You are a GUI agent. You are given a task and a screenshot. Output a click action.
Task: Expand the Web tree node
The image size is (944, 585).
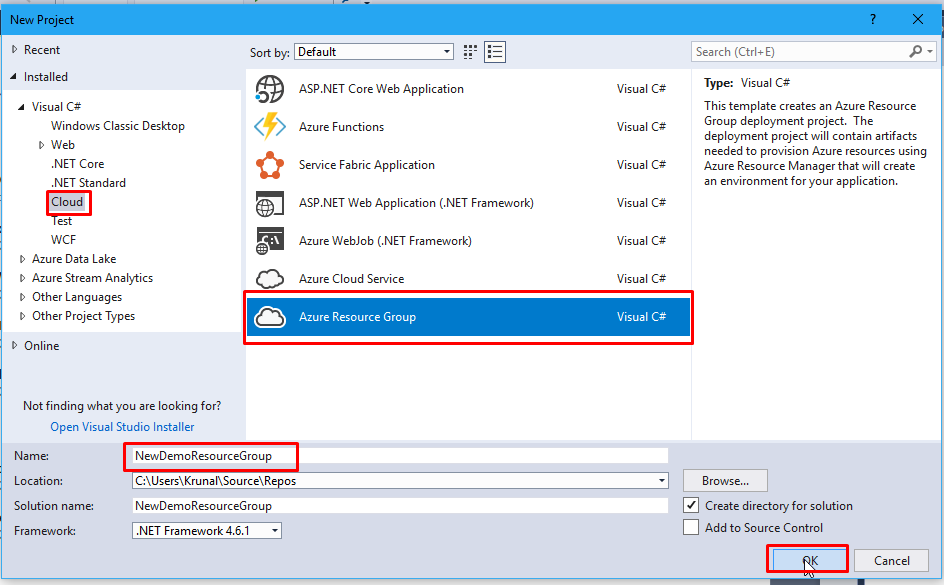coord(41,144)
